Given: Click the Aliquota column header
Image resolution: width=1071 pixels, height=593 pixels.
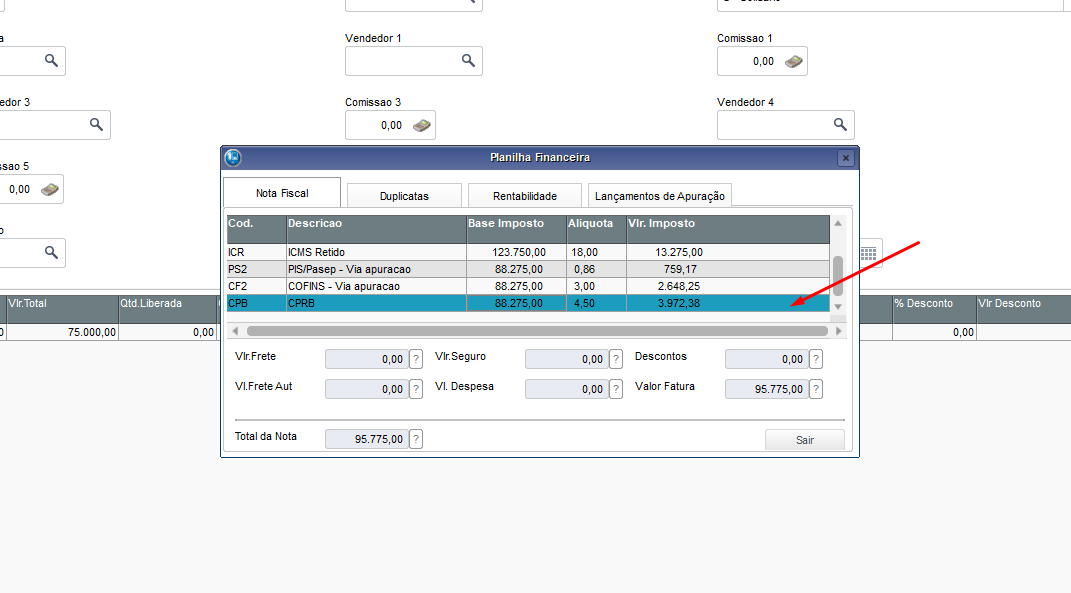Looking at the screenshot, I should 596,230.
